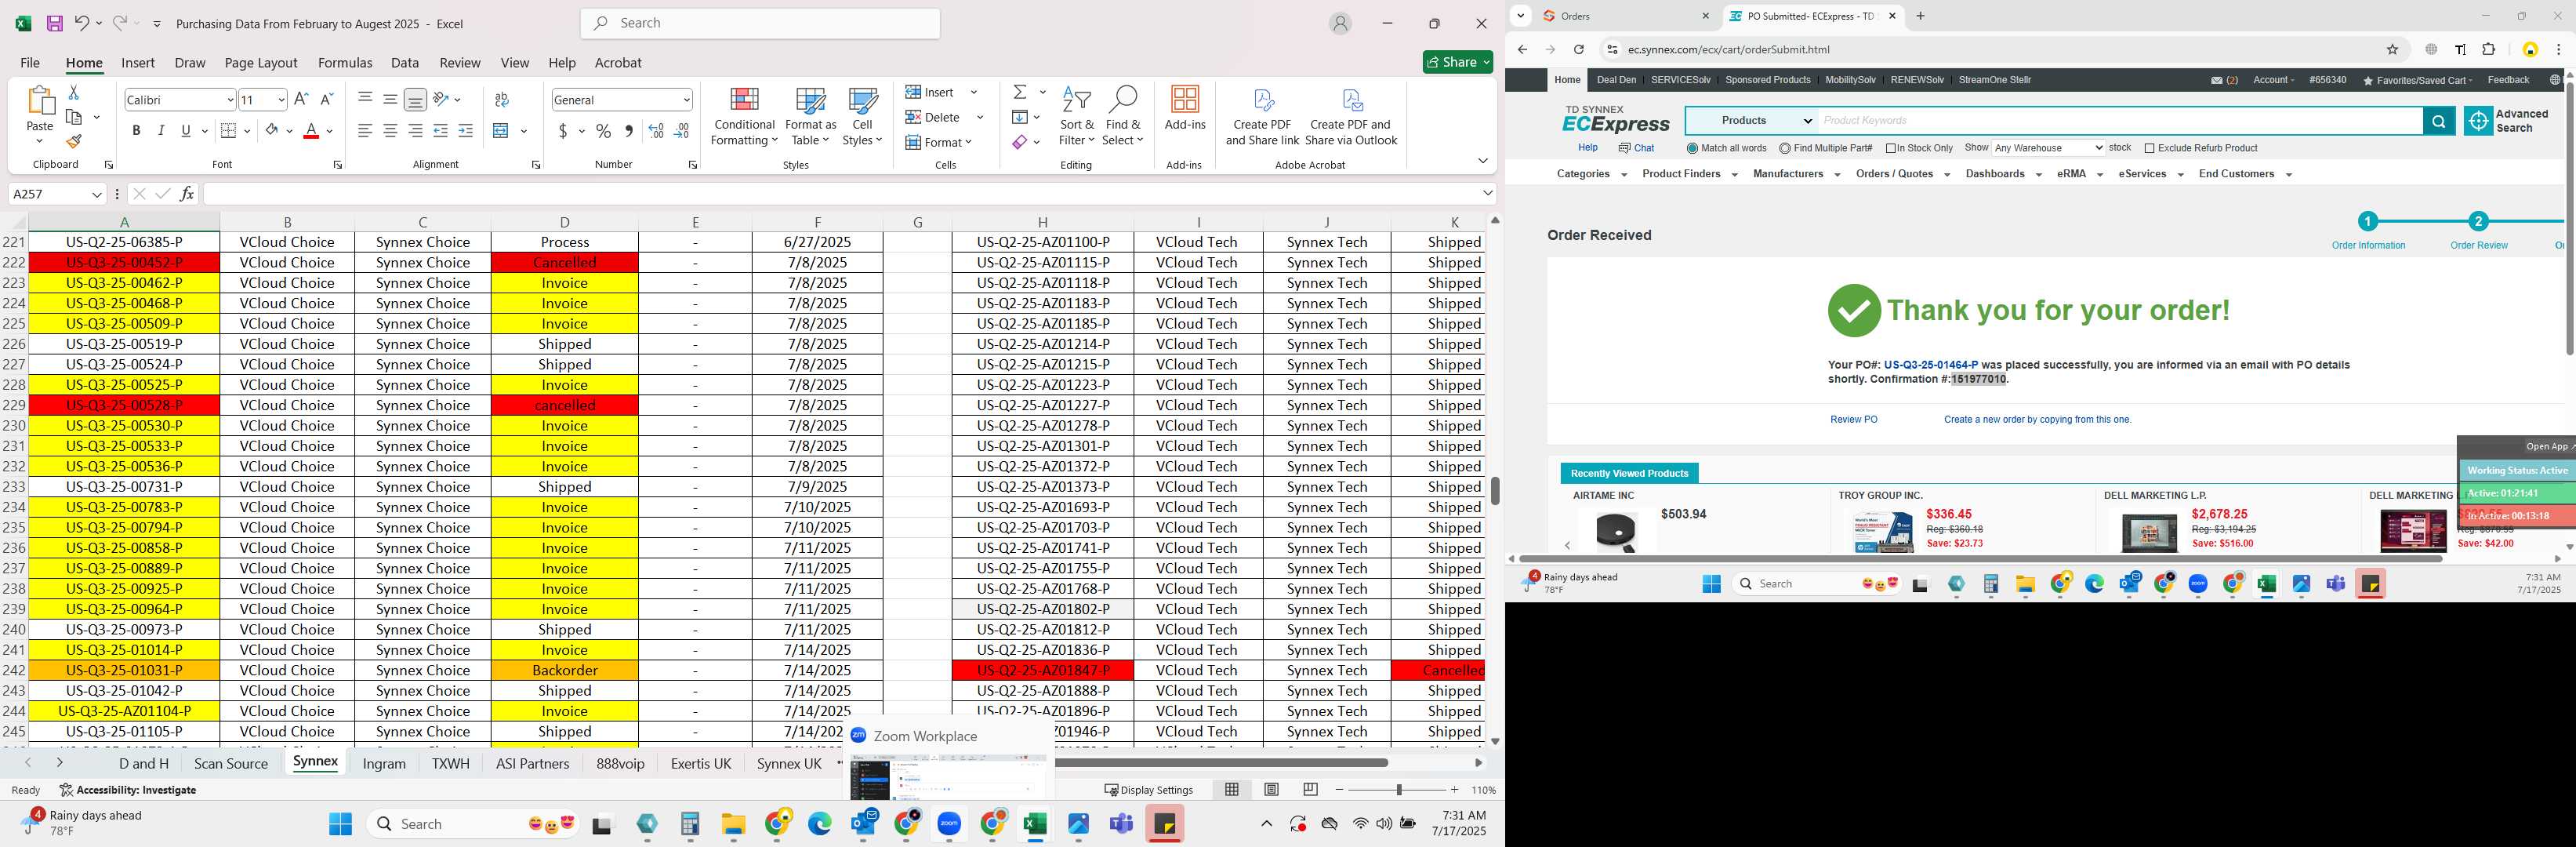Click Fill Color paint bucket swatch
This screenshot has width=2576, height=847.
pos(272,131)
